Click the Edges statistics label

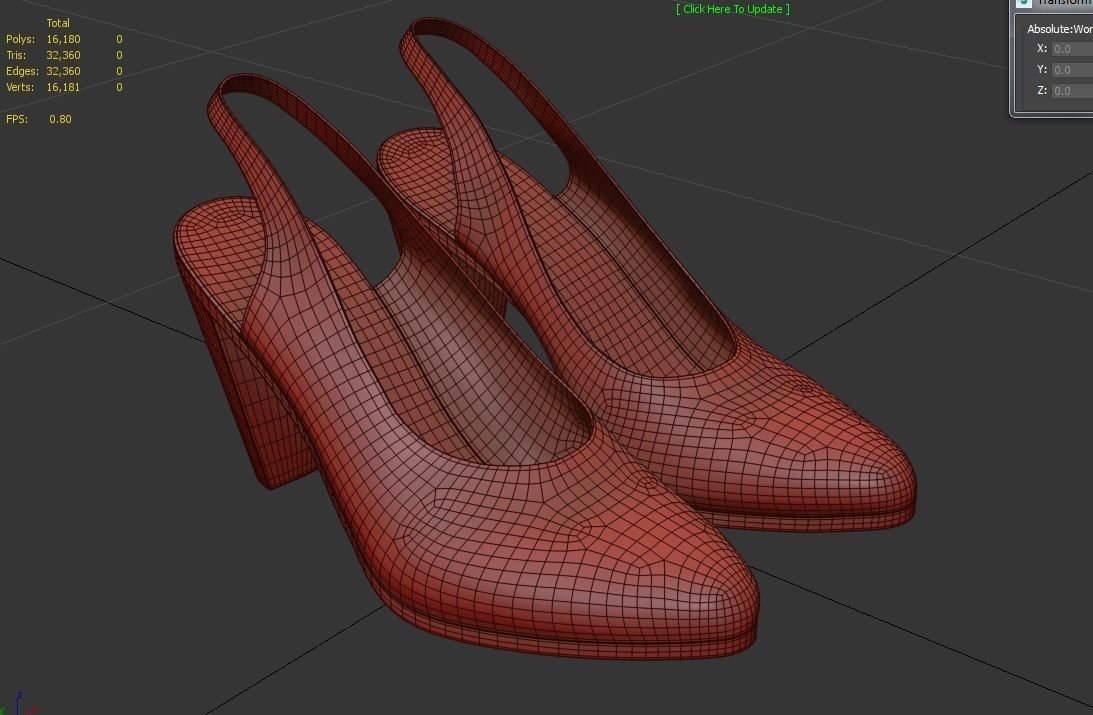point(22,71)
